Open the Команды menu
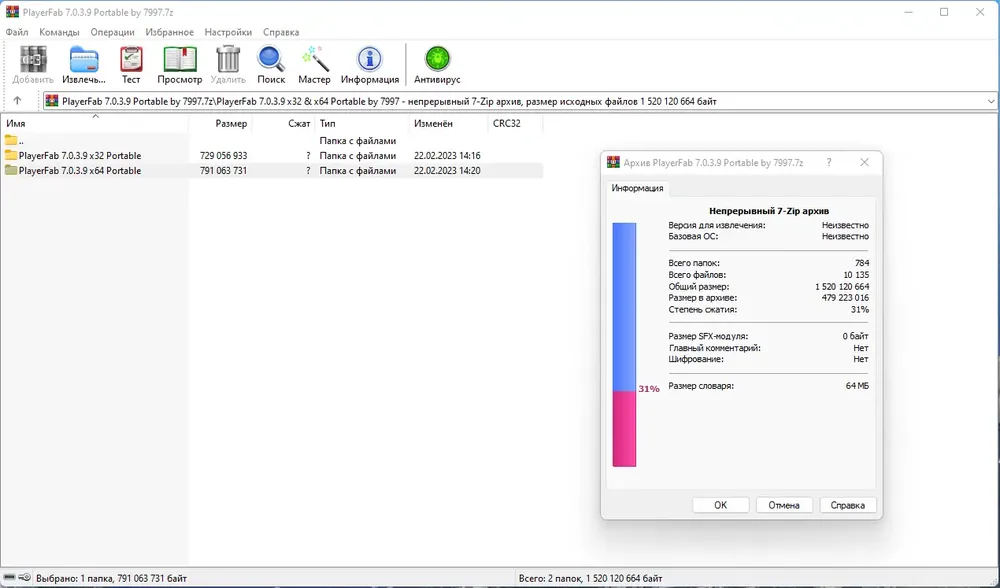Image resolution: width=1000 pixels, height=588 pixels. (59, 32)
